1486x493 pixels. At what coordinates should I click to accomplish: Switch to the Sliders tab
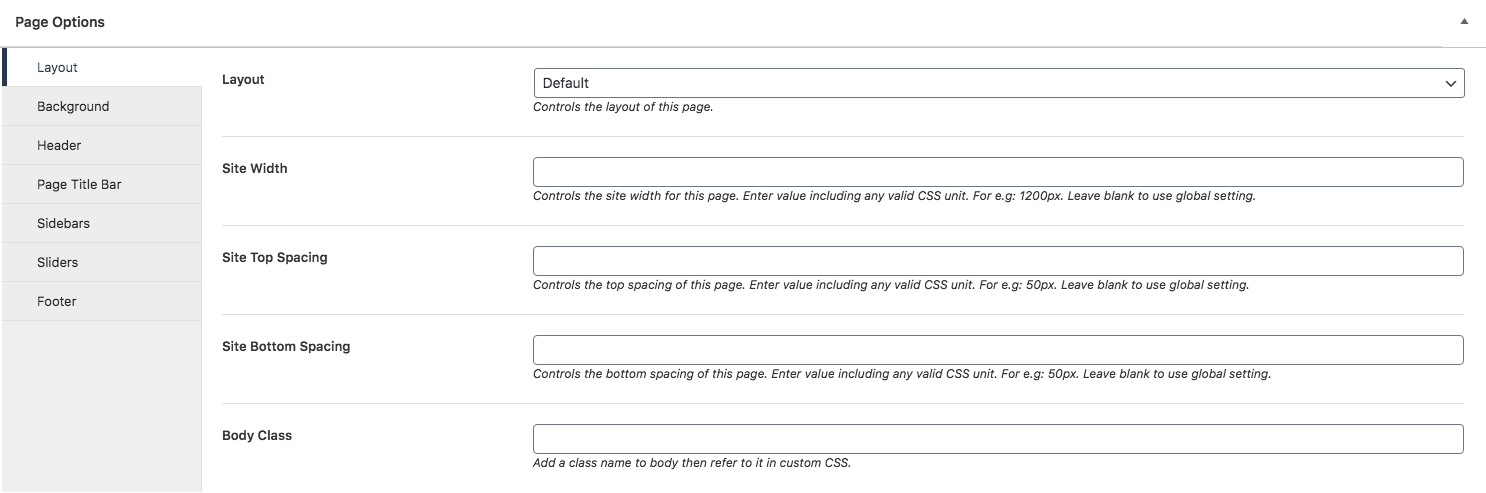point(57,262)
